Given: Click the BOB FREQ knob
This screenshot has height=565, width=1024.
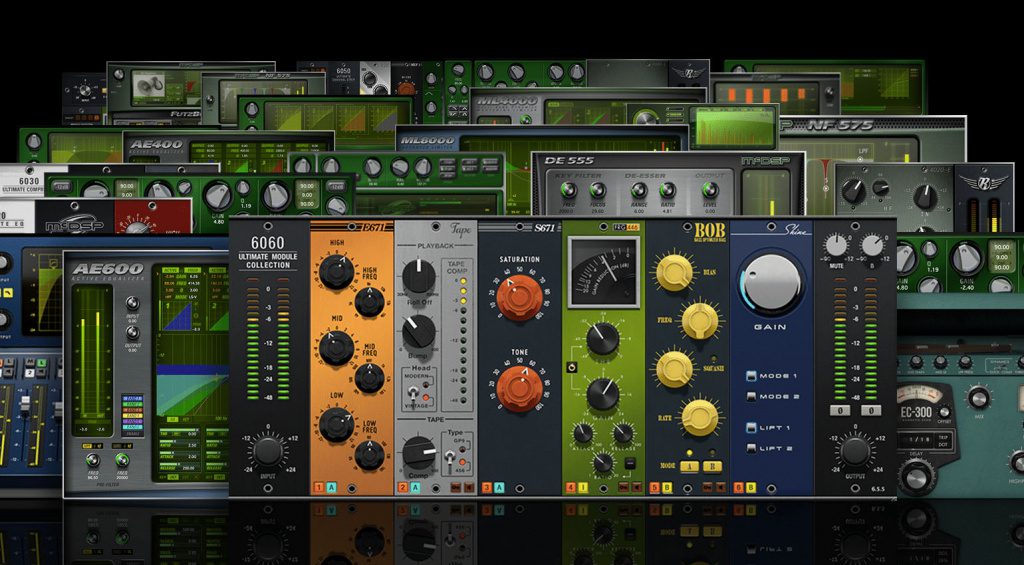Looking at the screenshot, I should click(699, 321).
